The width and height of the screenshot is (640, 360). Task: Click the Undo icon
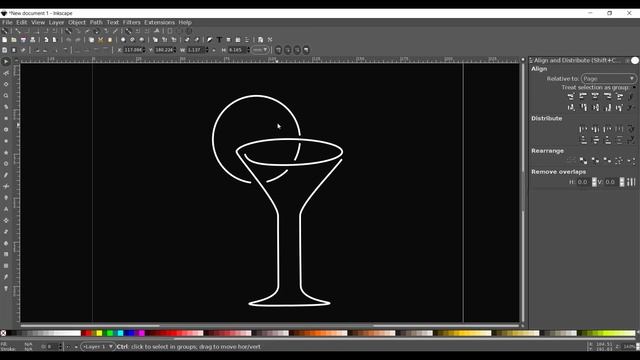click(x=69, y=40)
